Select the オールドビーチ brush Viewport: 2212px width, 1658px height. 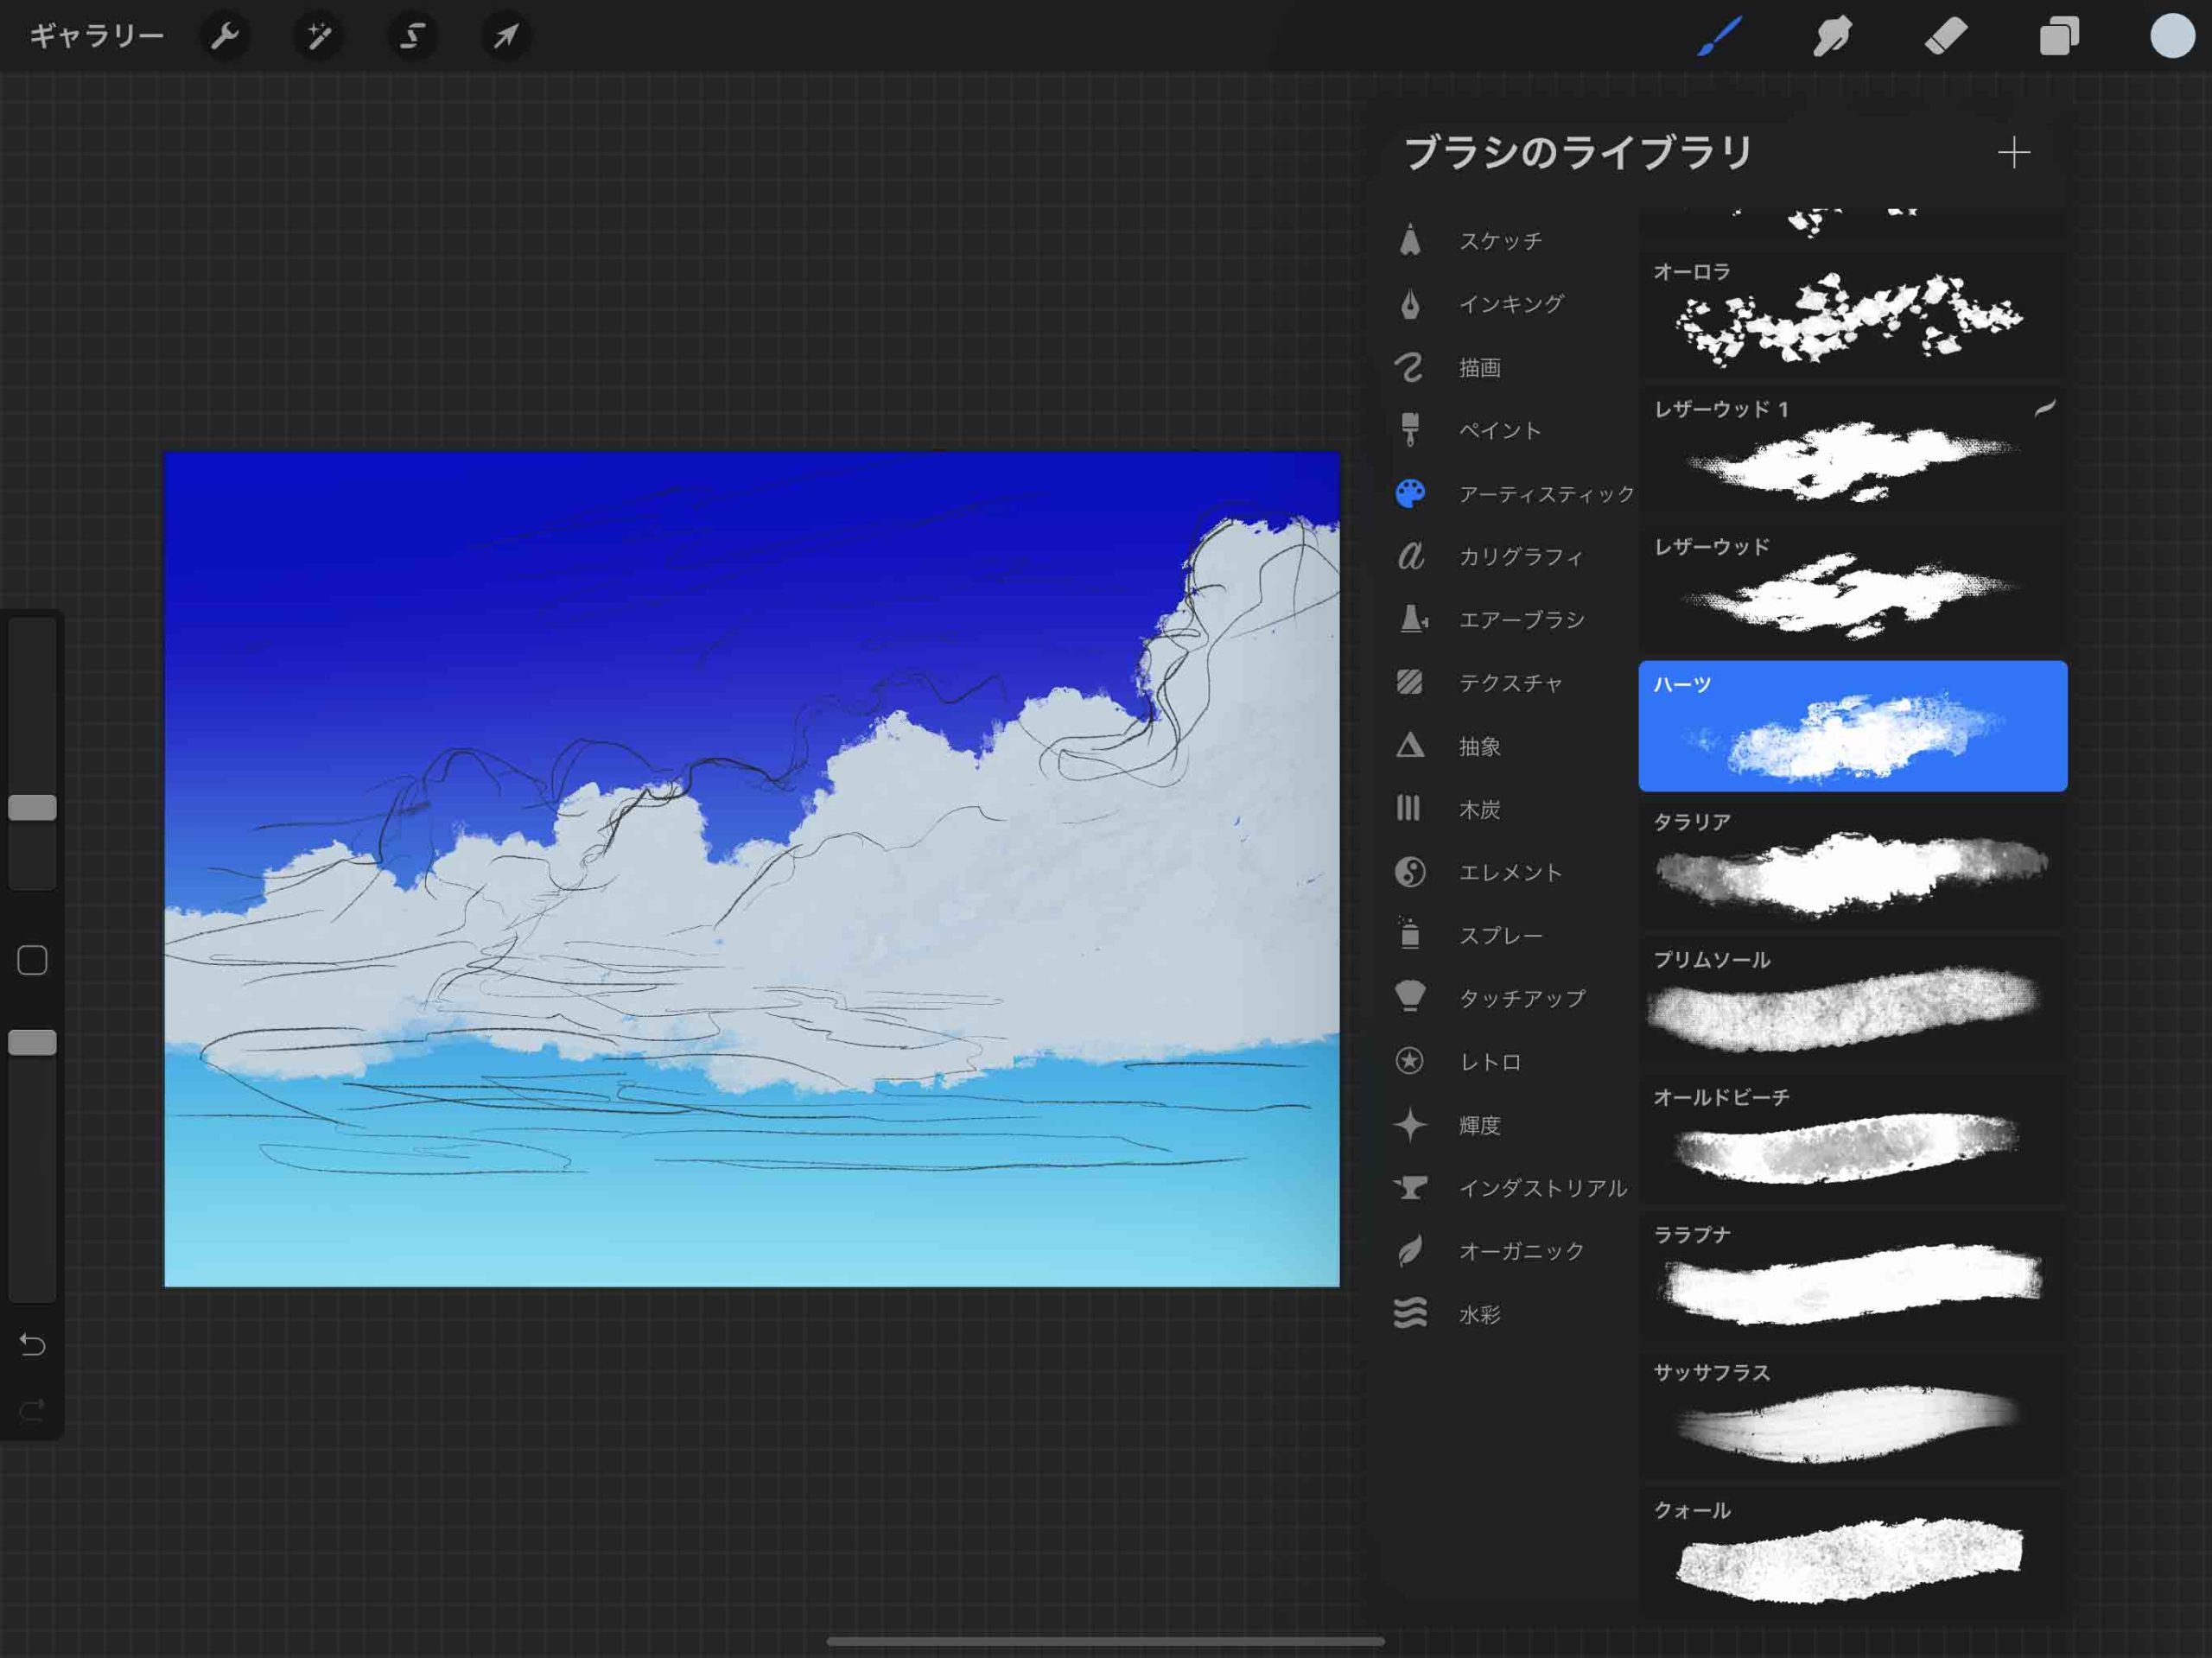1852,1139
